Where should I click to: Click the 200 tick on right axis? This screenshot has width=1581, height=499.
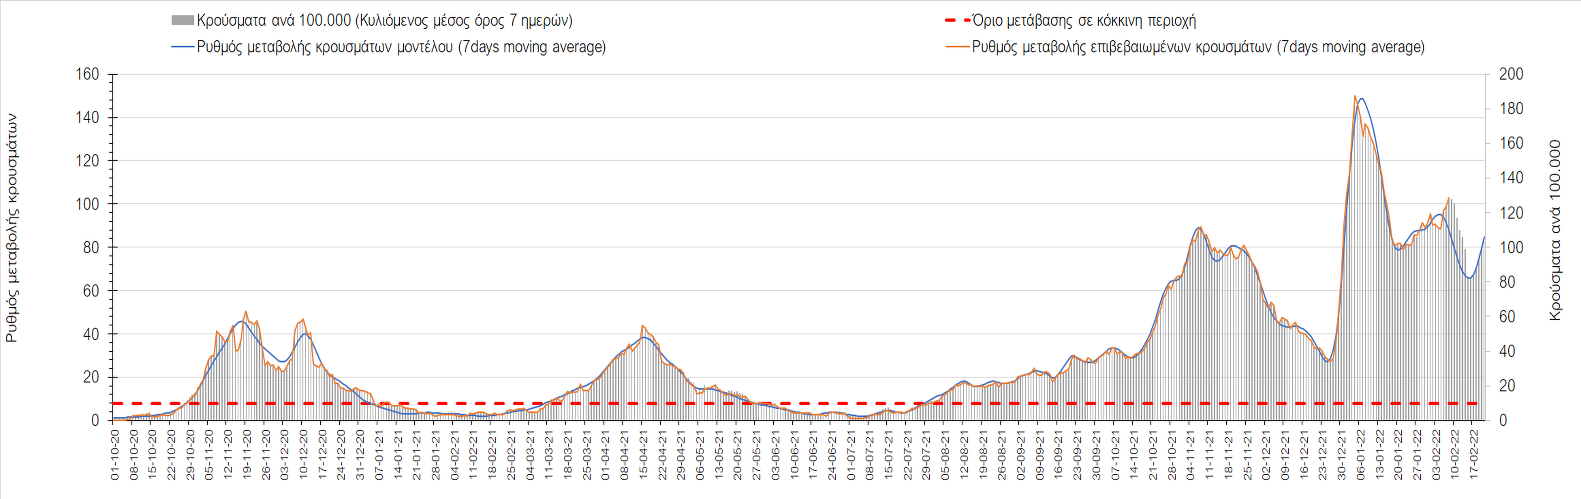1511,74
